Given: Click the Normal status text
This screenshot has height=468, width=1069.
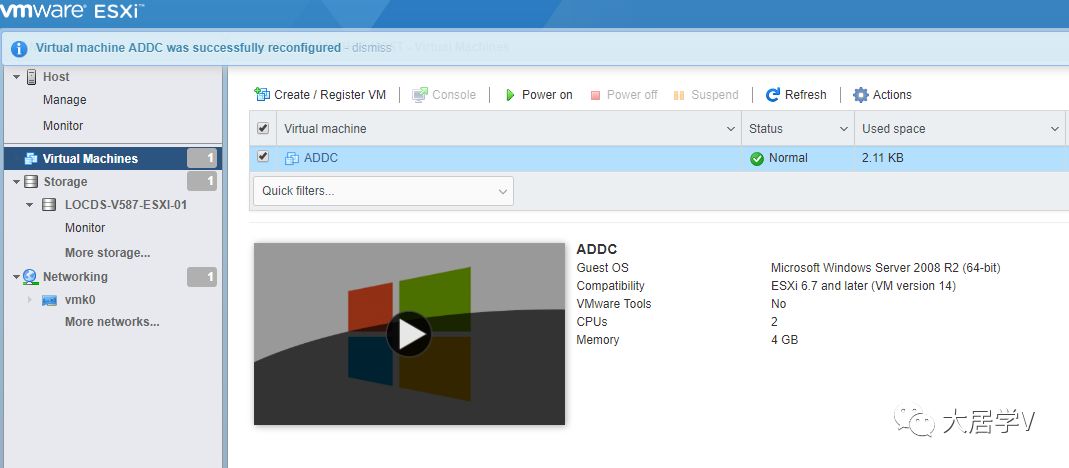Looking at the screenshot, I should point(788,158).
